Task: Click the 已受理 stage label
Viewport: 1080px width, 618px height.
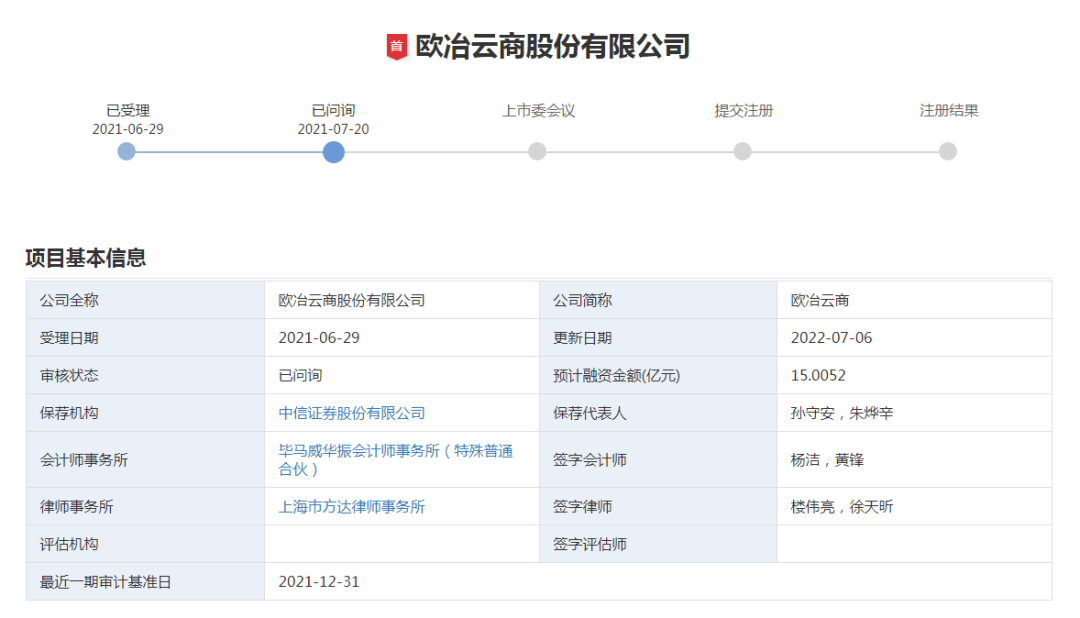Action: (128, 110)
